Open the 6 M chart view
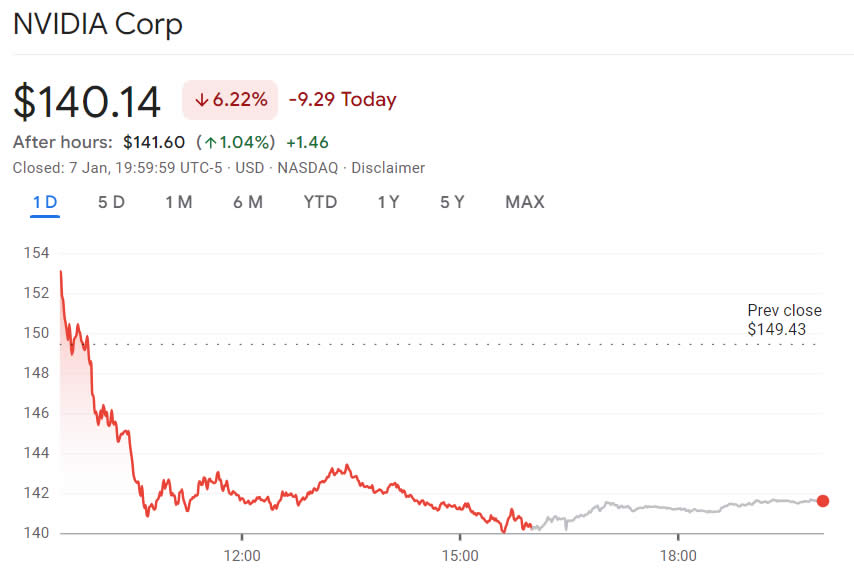Screen dimensions: 854x576 pyautogui.click(x=248, y=202)
